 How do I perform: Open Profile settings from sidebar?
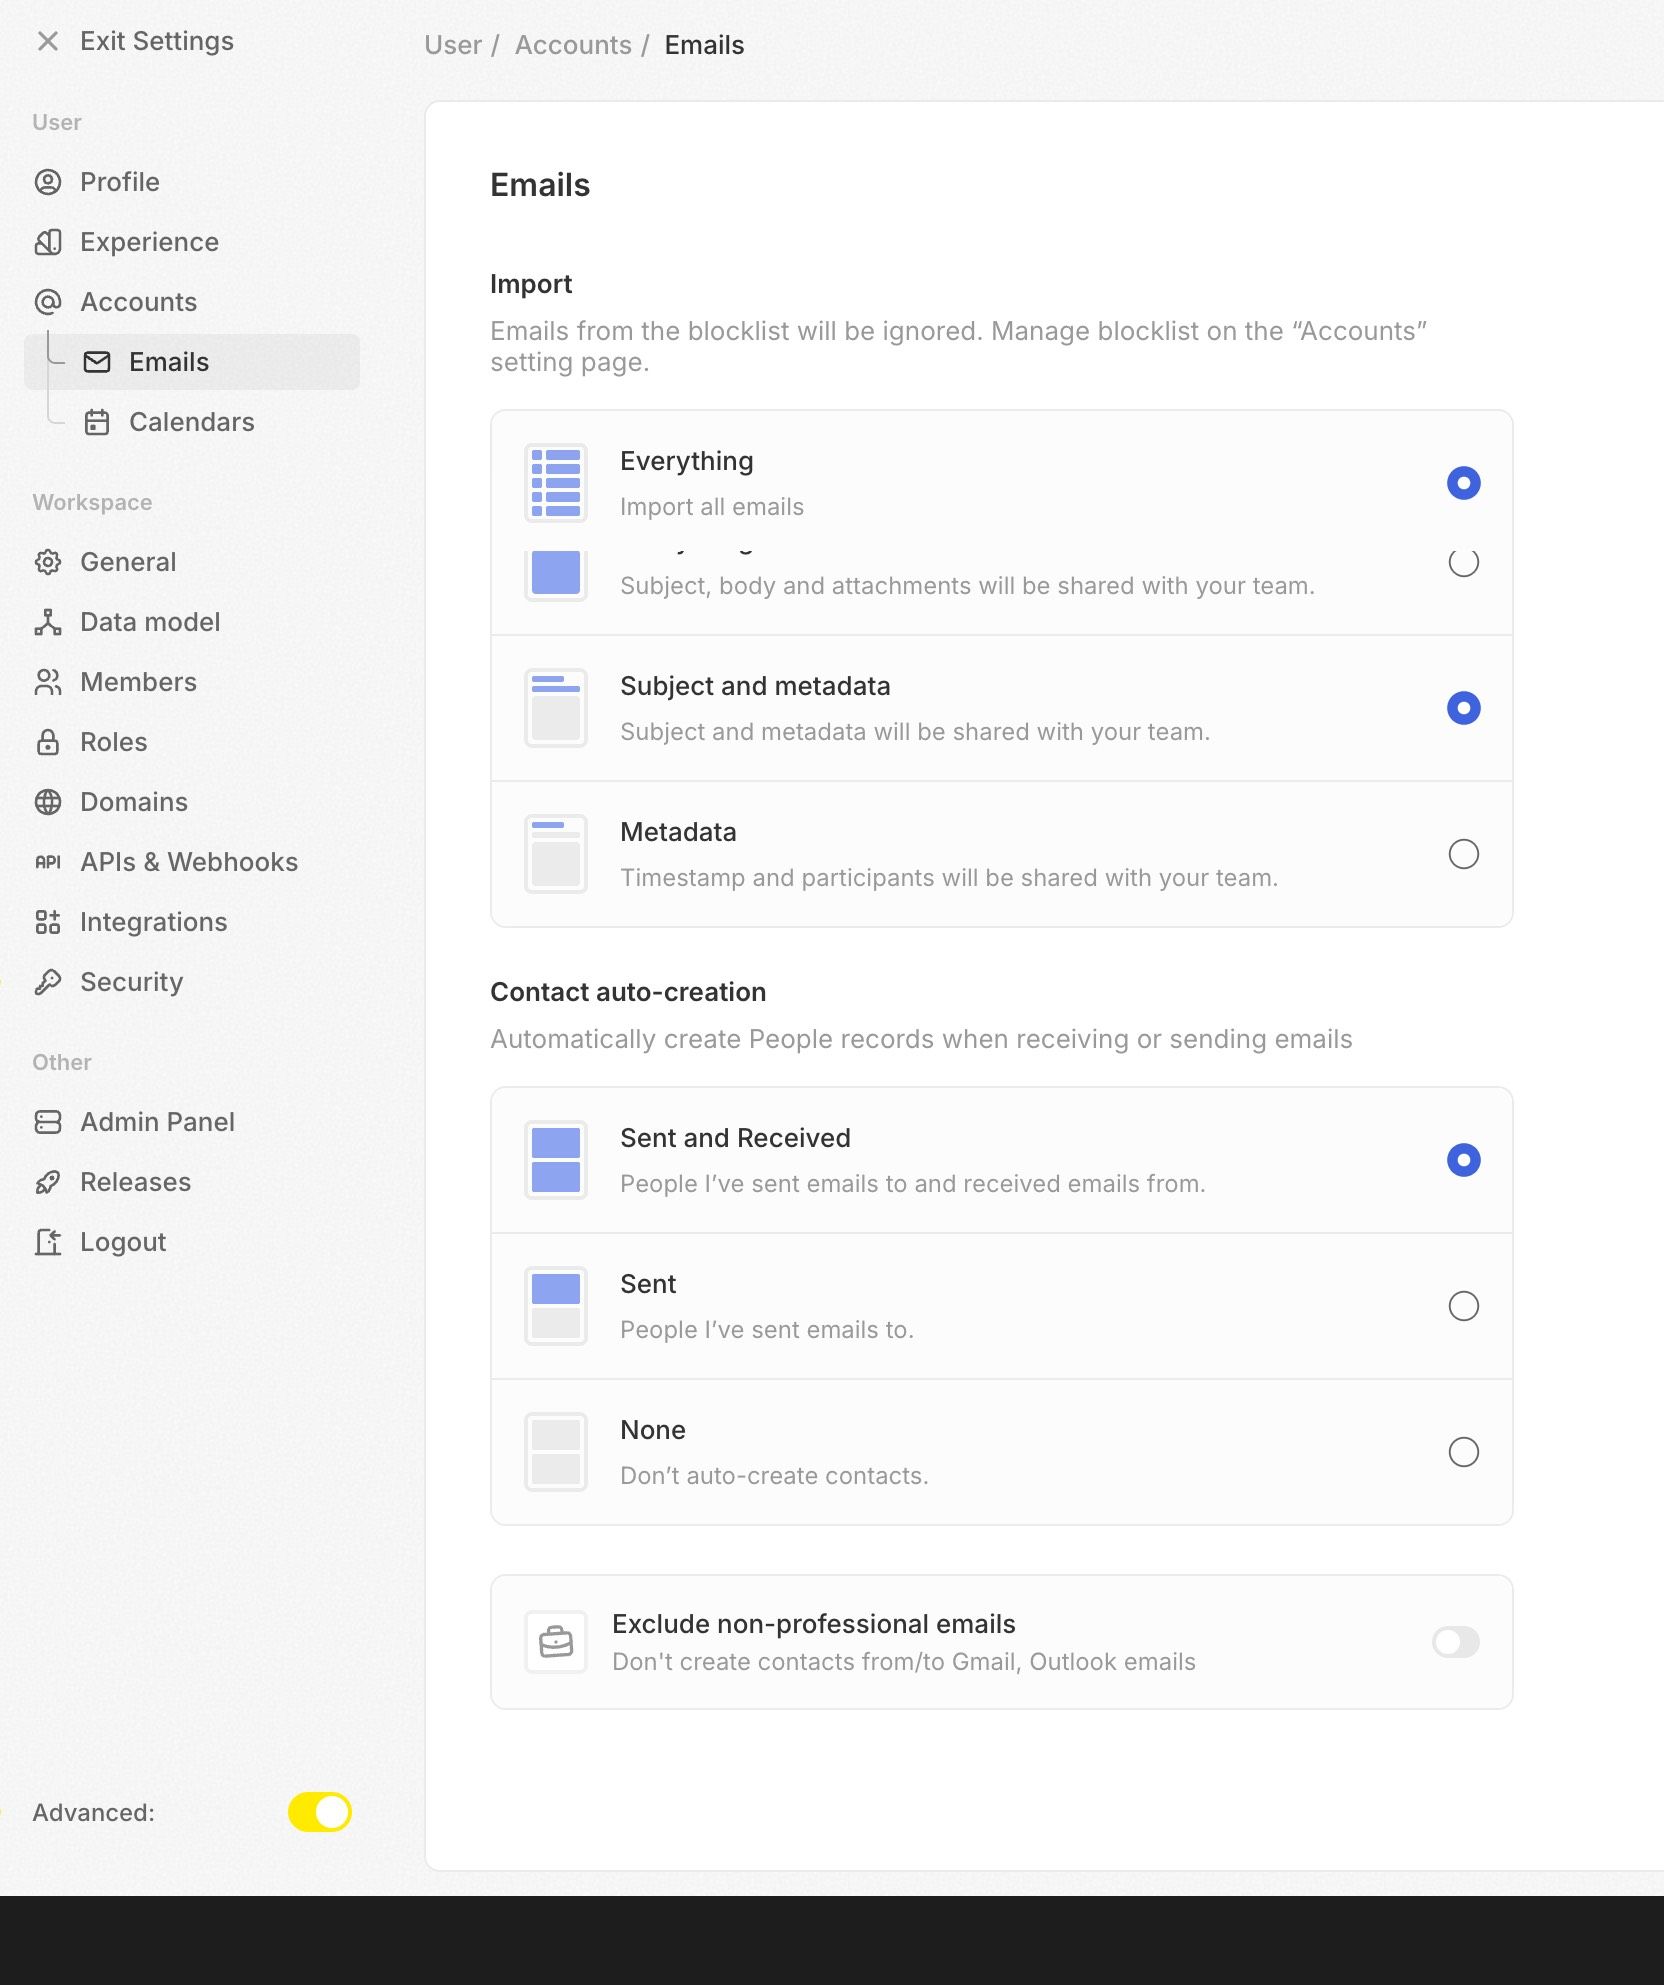click(119, 182)
